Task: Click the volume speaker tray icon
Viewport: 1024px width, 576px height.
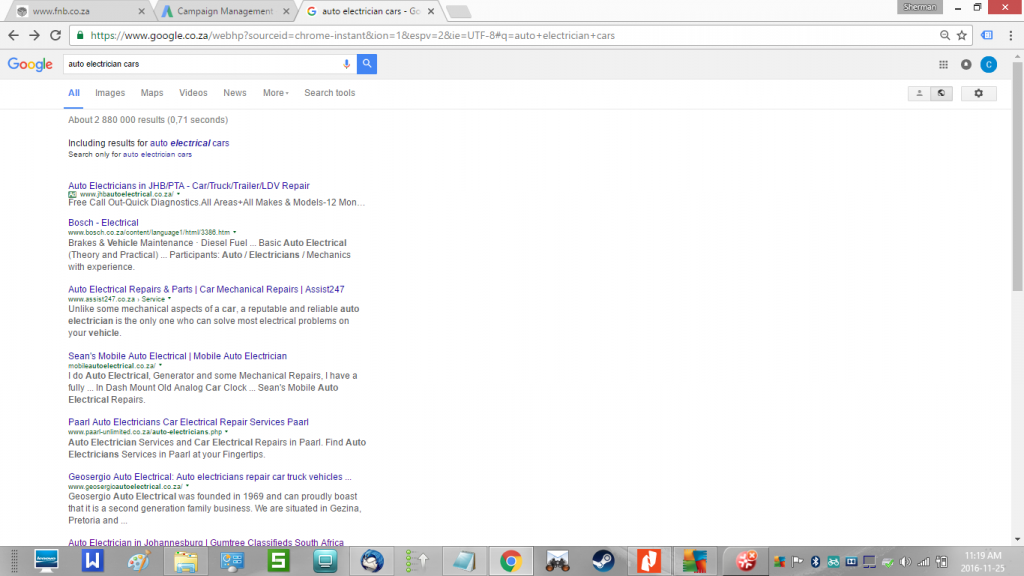Action: click(905, 562)
